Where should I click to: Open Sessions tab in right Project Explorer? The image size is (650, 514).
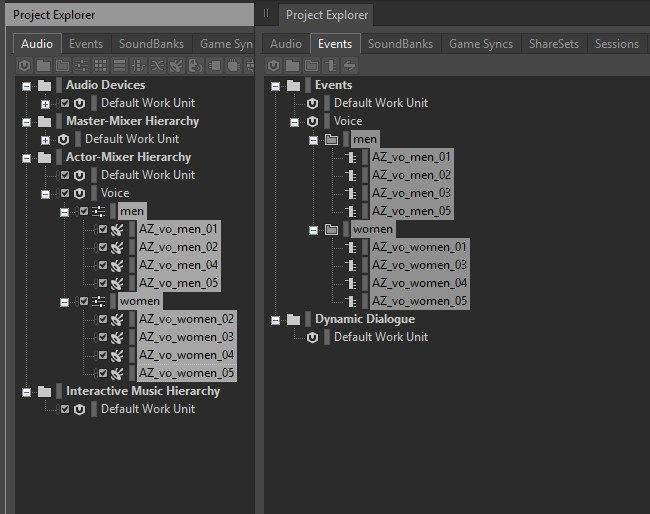617,44
